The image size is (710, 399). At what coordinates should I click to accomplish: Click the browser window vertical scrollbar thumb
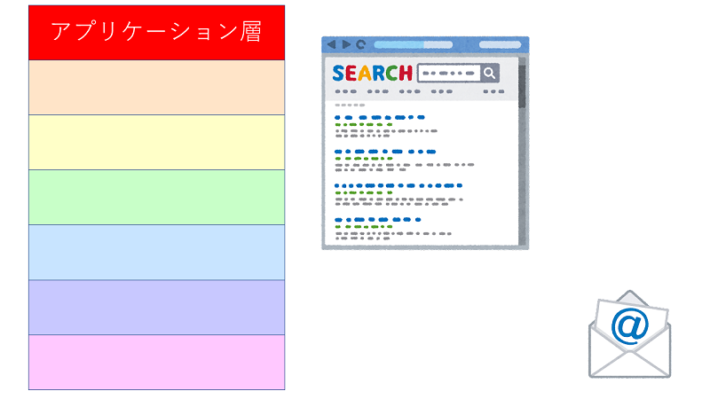(x=522, y=86)
